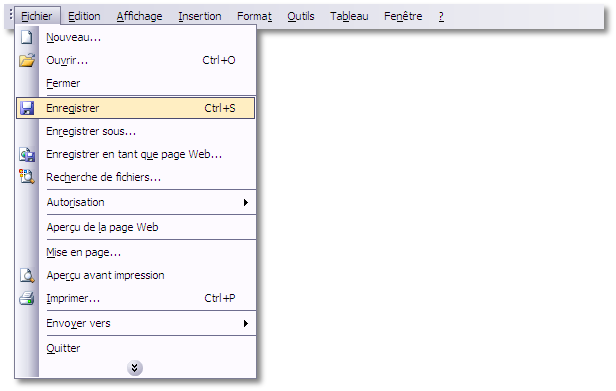Choose Imprimer... menu entry
Screen dimensions: 616x391
[x=136, y=298]
